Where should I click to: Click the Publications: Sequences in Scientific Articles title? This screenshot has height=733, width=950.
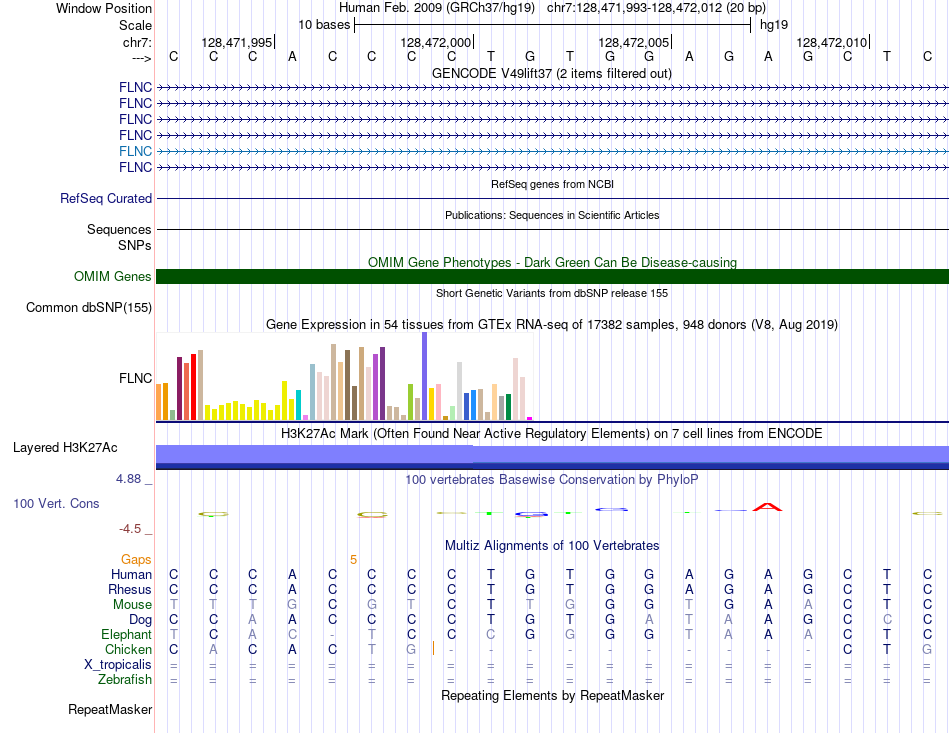(552, 215)
